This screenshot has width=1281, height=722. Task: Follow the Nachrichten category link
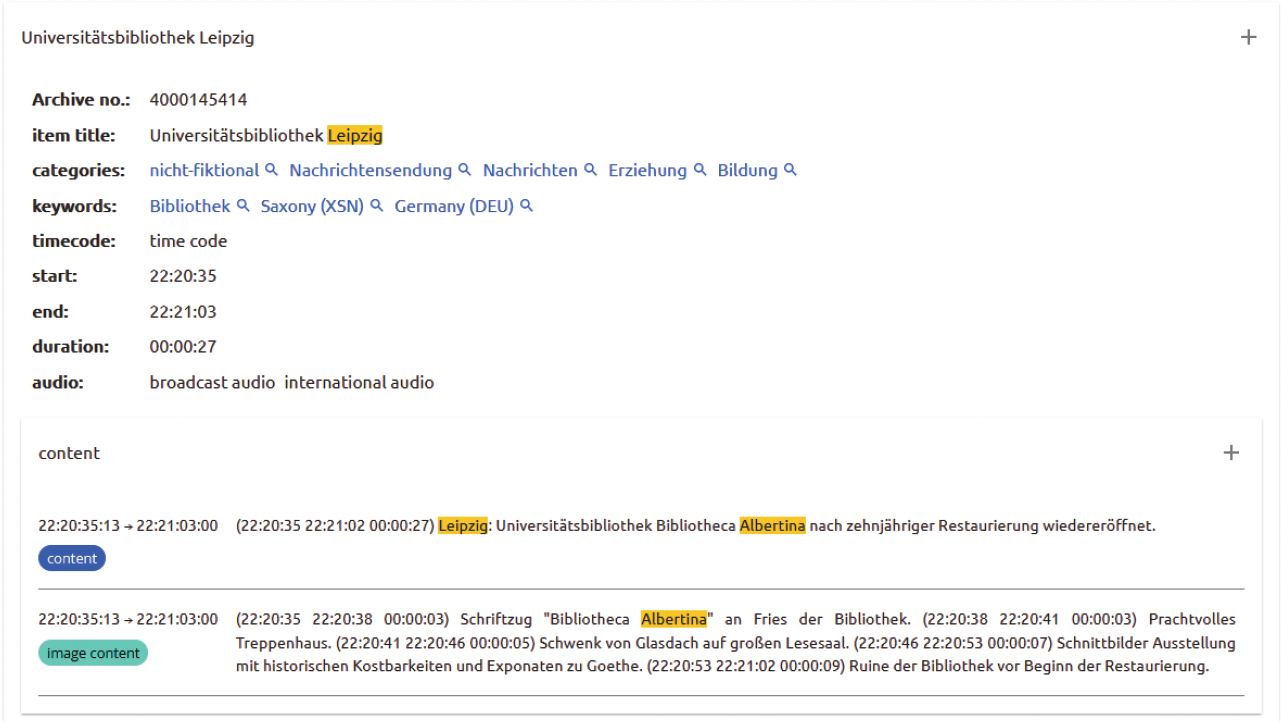(x=530, y=170)
